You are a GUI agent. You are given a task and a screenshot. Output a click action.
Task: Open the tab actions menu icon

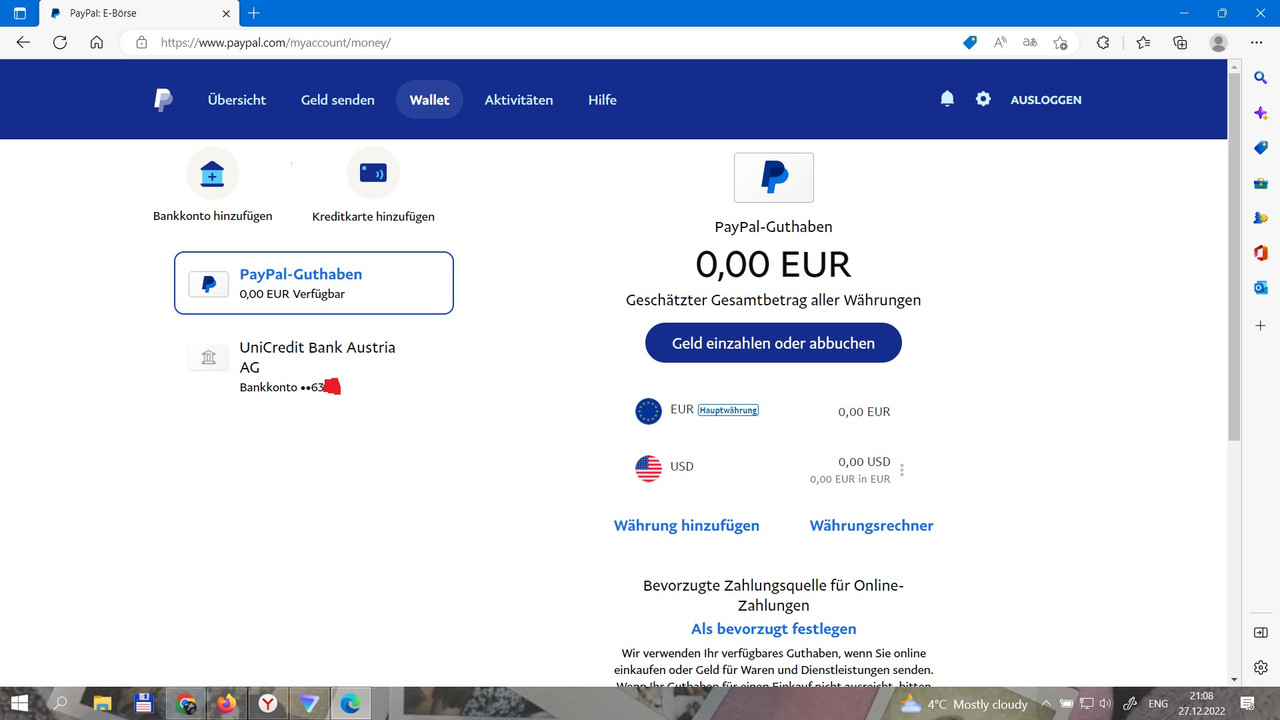pos(20,13)
